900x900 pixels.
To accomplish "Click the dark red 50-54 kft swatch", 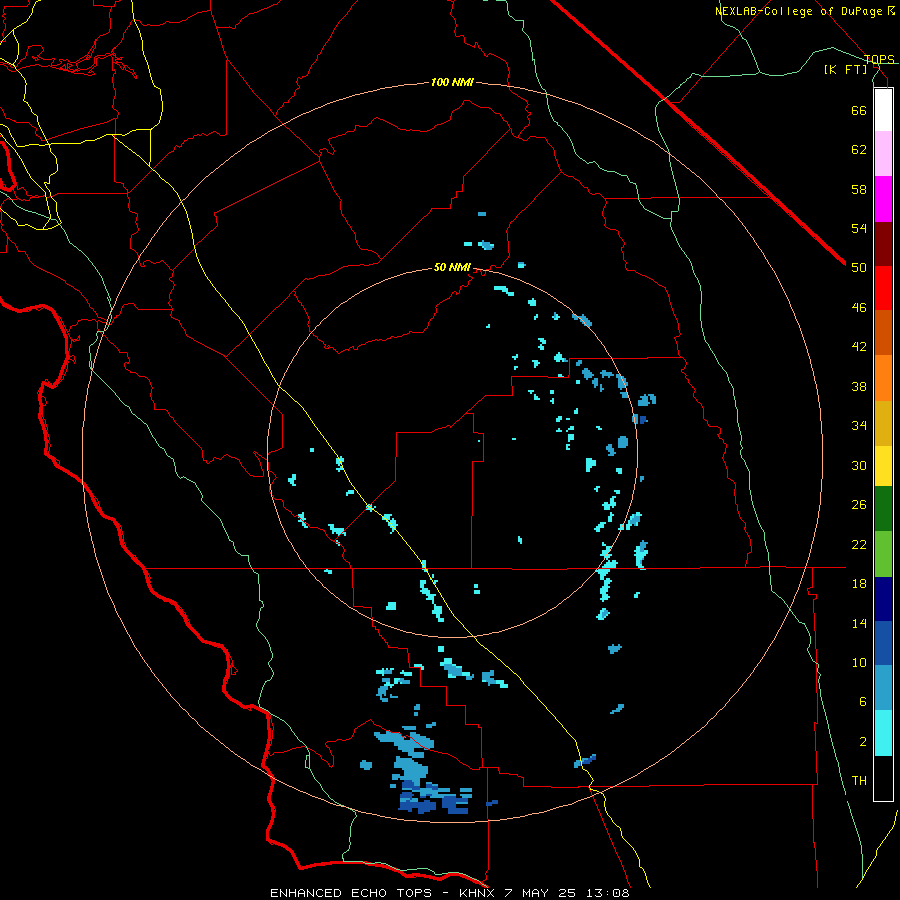I will [883, 244].
